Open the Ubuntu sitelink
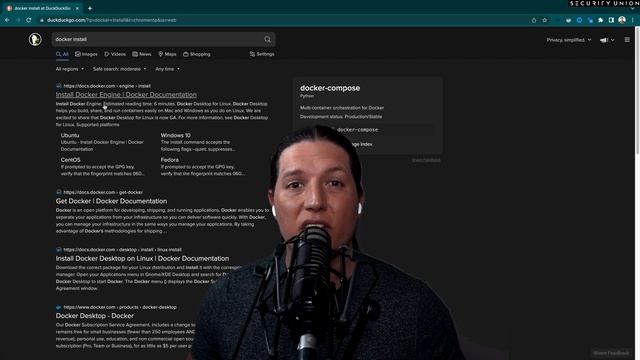 [x=70, y=135]
